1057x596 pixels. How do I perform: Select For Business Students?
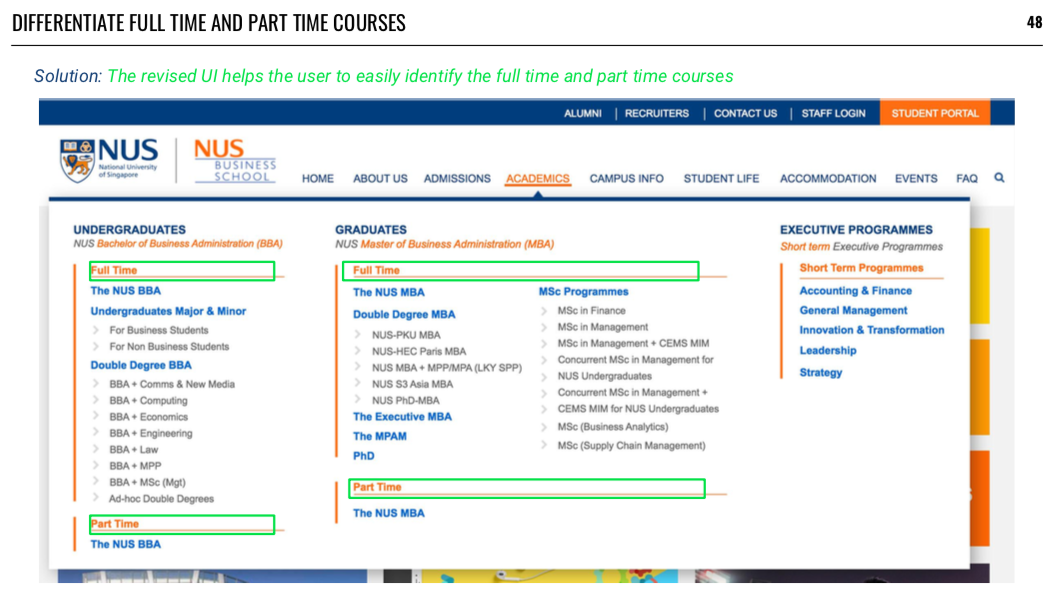tap(158, 330)
